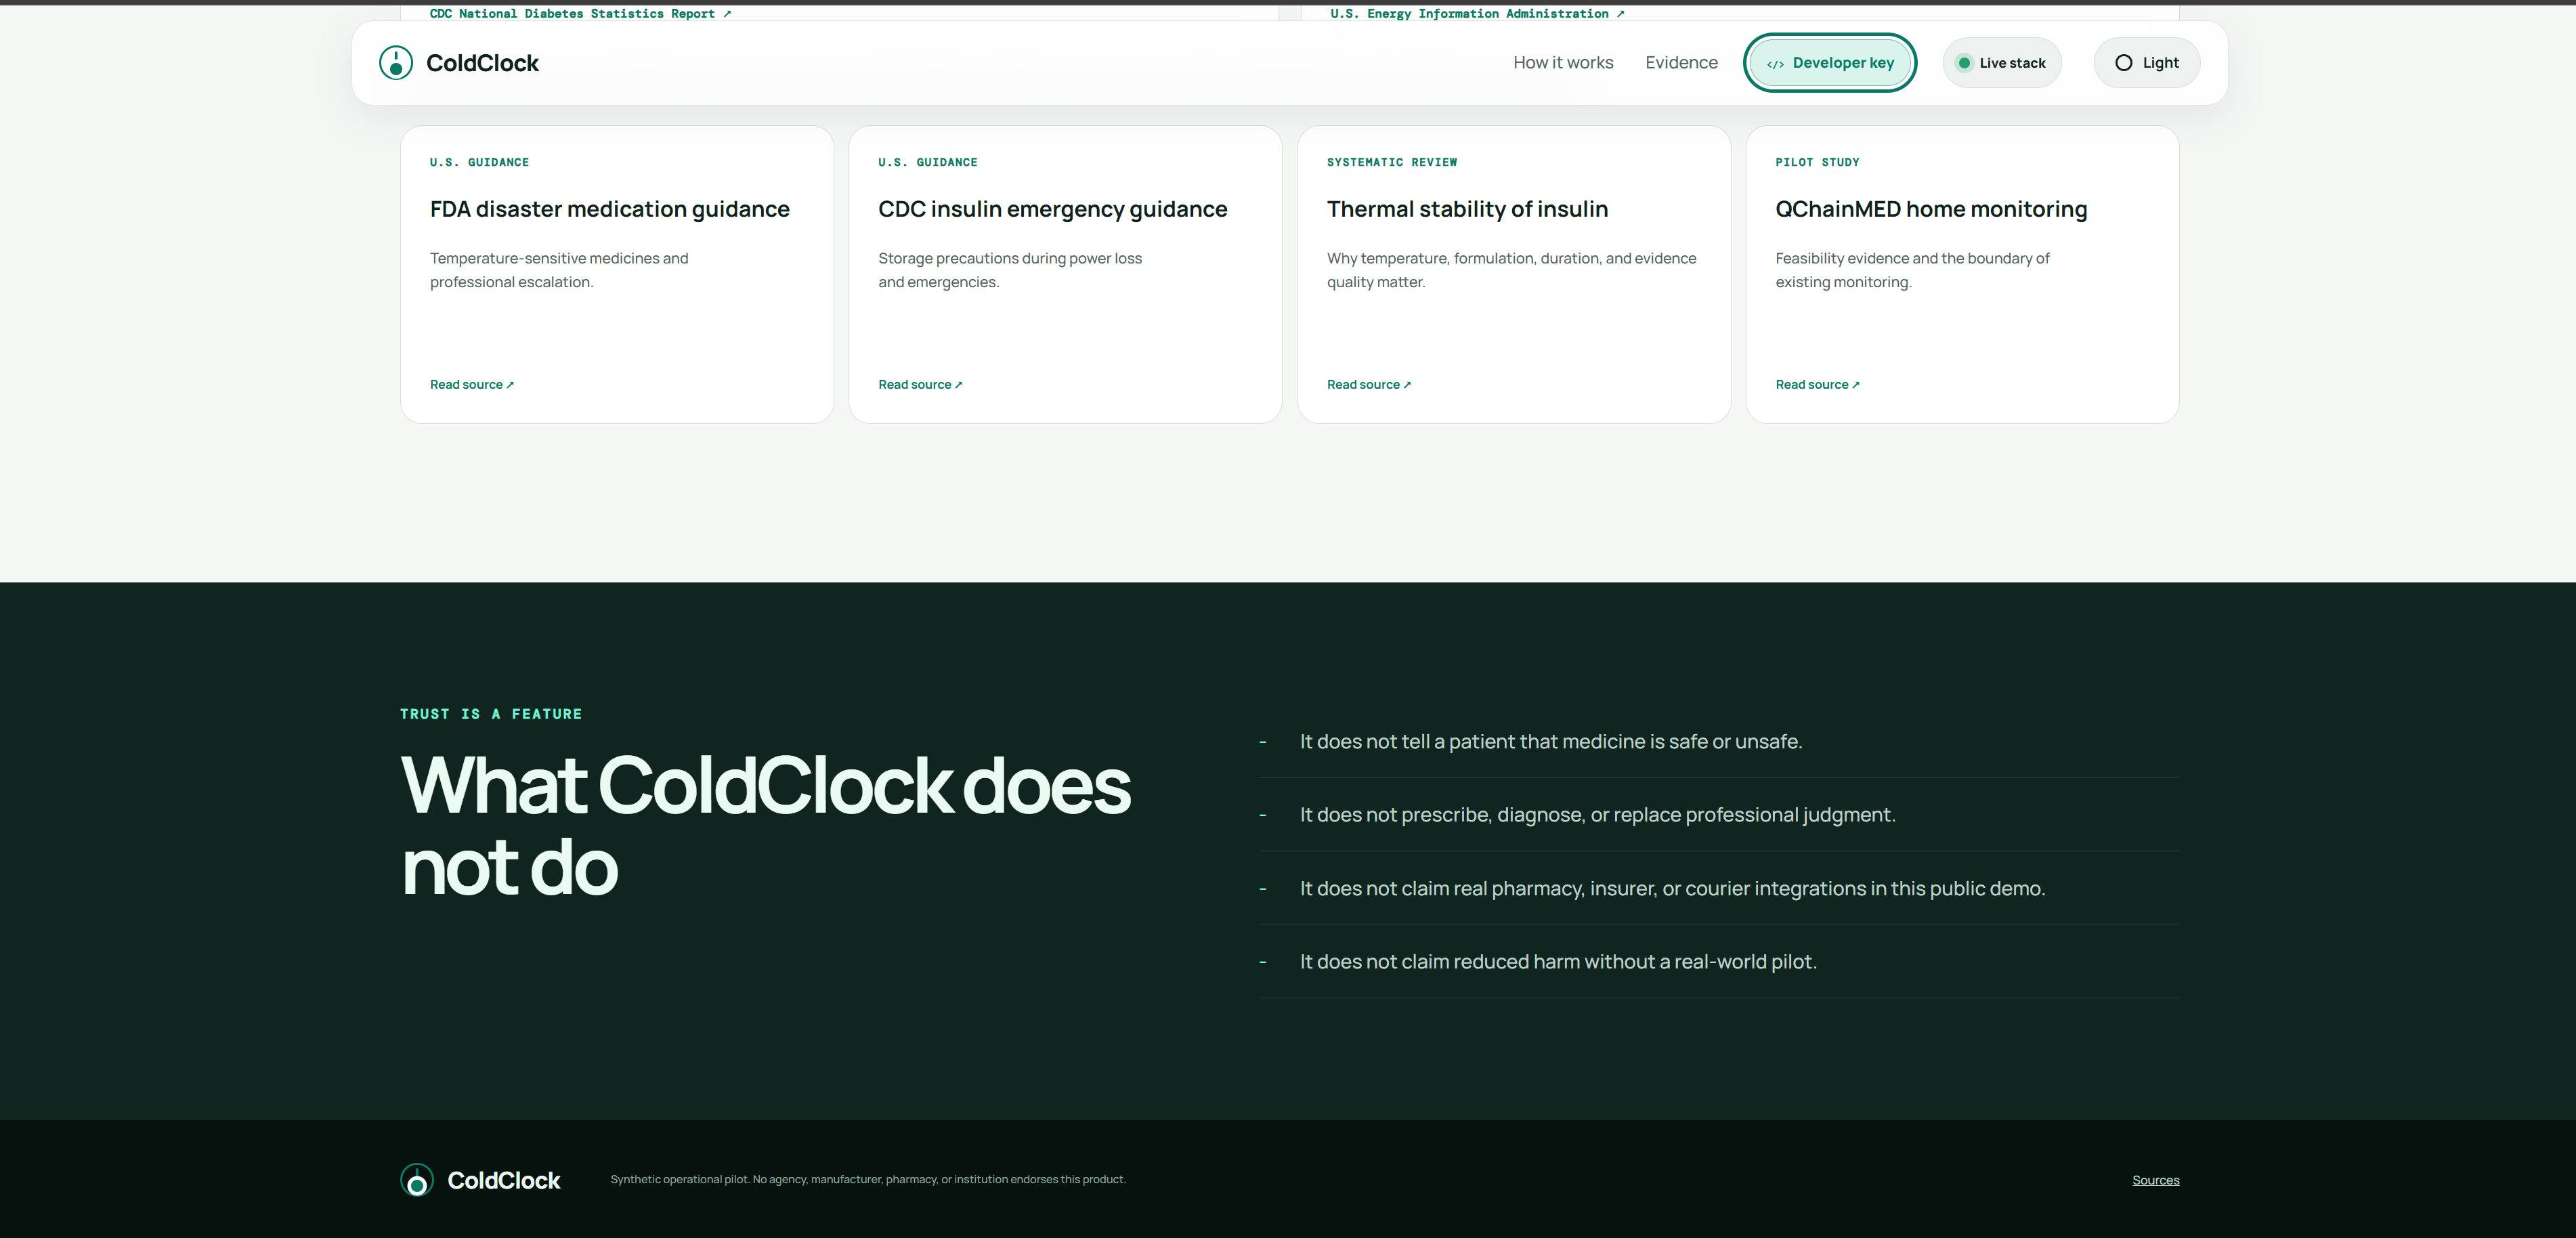Screen dimensions: 2576x1238
Task: Click the Thermal stability of insulin title
Action: tap(1467, 209)
